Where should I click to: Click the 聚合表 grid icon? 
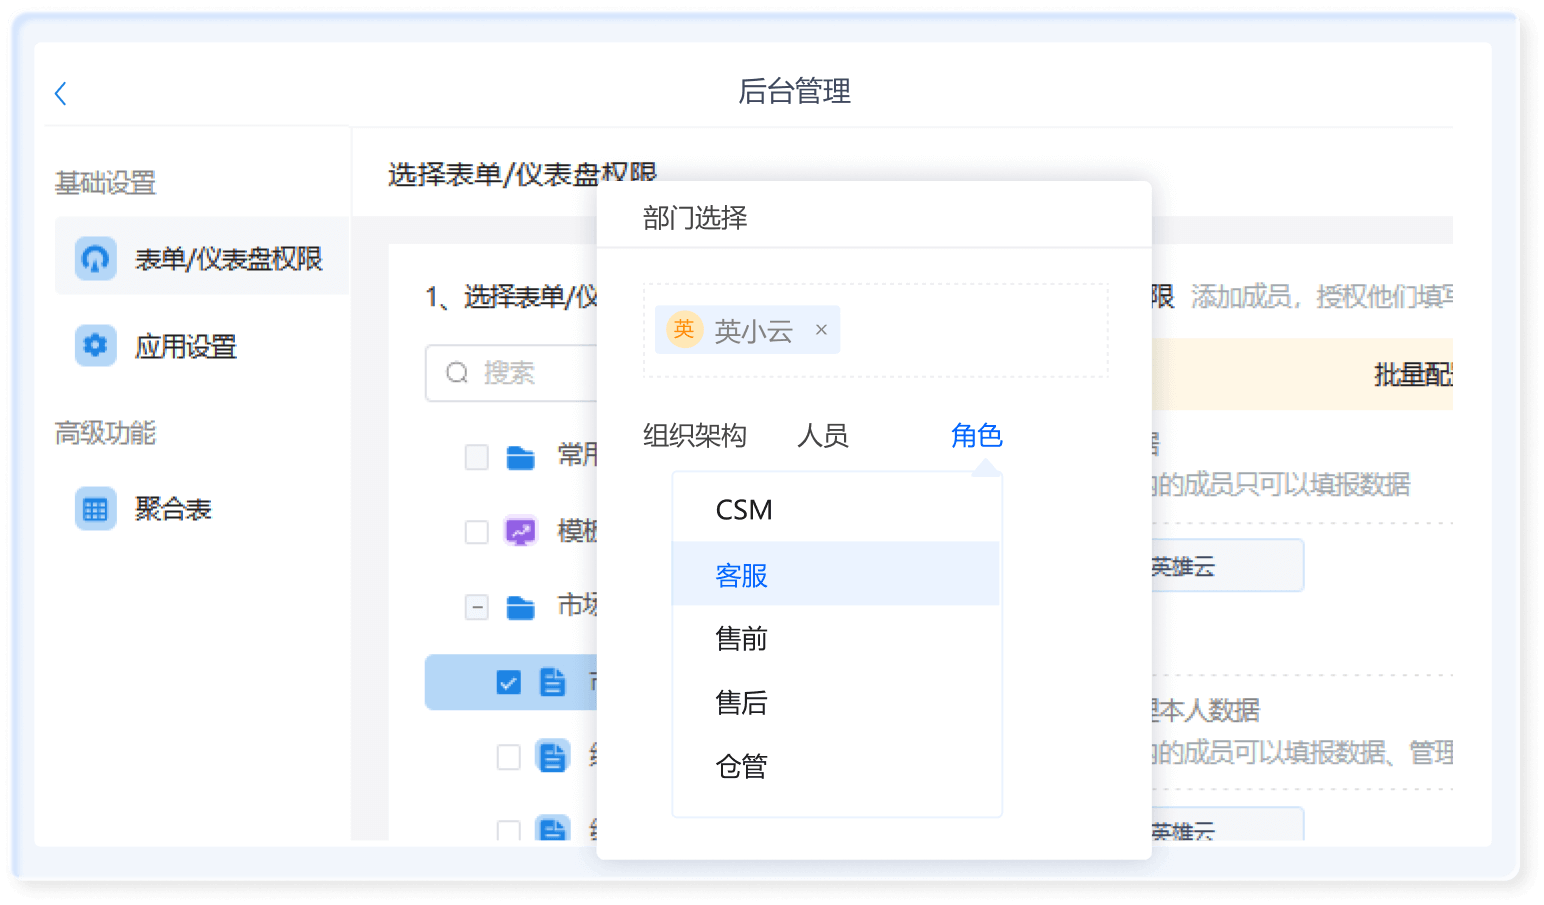tap(95, 509)
